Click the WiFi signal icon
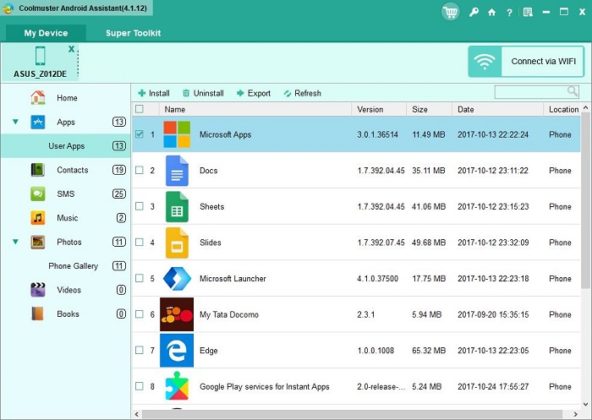The width and height of the screenshot is (592, 420). tap(485, 62)
